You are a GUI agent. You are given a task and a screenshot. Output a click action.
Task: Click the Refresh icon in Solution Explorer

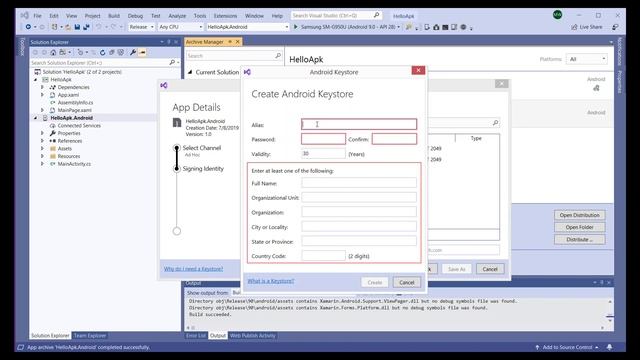(102, 53)
